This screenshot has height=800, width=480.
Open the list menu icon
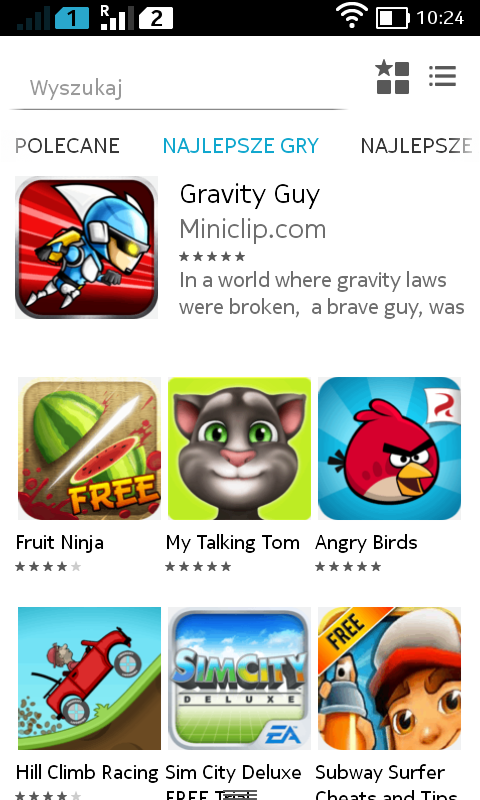point(442,77)
